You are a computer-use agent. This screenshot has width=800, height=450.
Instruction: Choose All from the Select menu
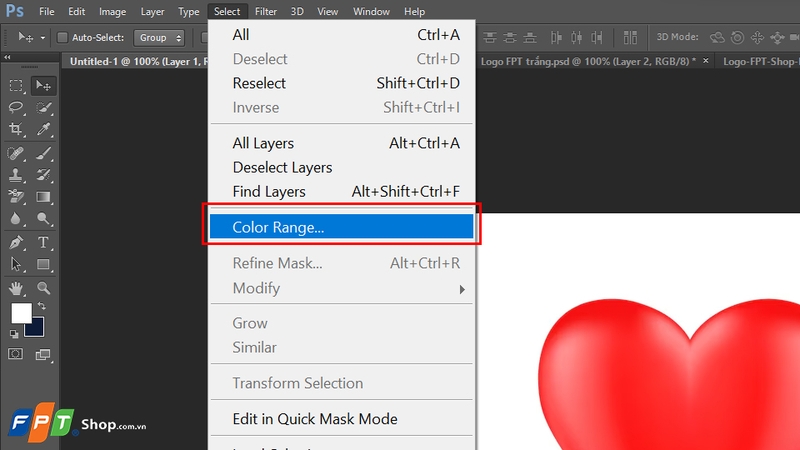342,35
